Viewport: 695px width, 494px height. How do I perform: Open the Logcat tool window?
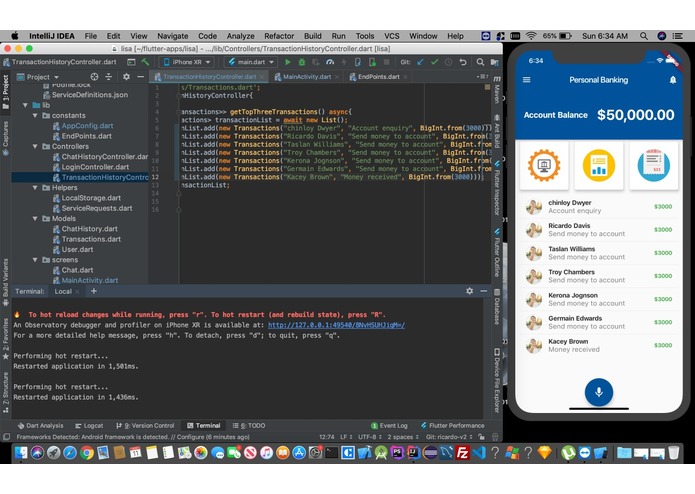[89, 425]
